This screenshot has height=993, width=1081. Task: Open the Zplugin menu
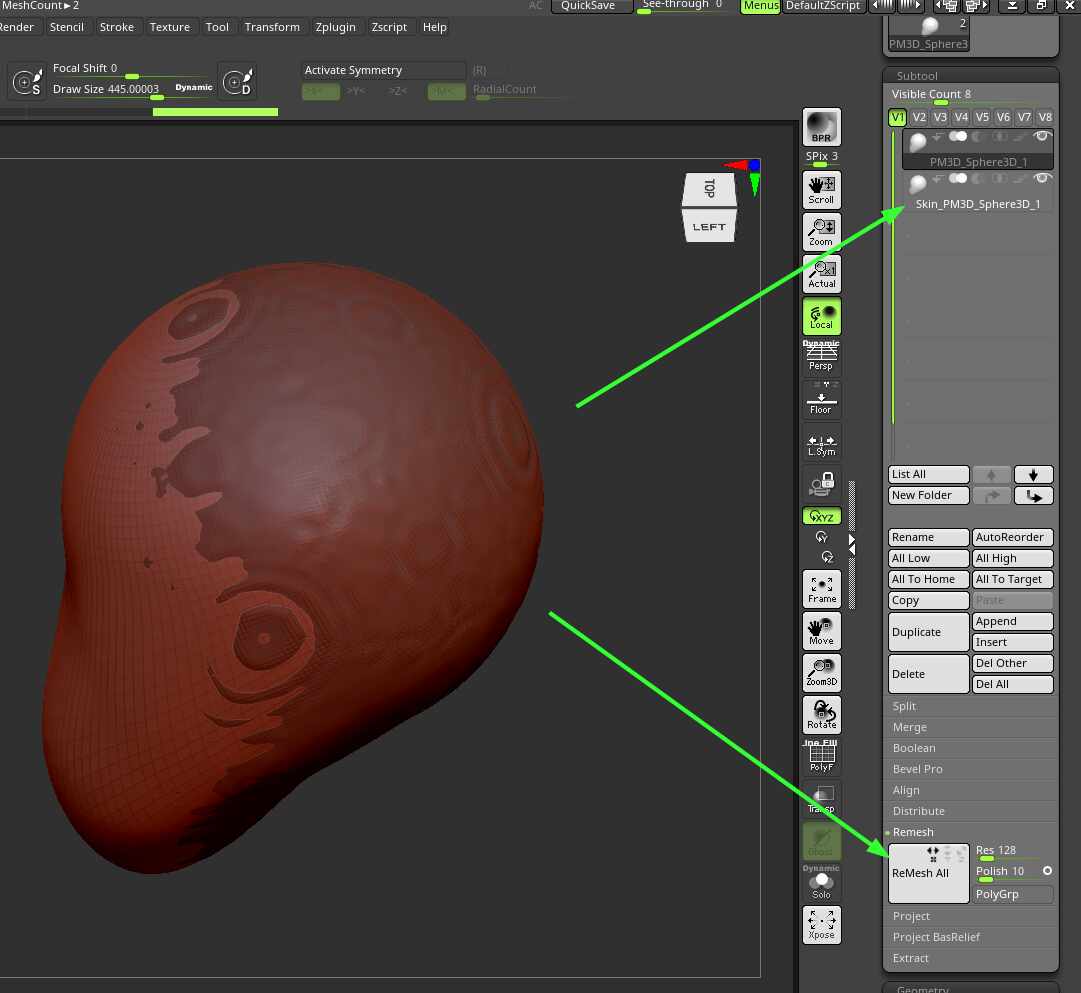335,27
